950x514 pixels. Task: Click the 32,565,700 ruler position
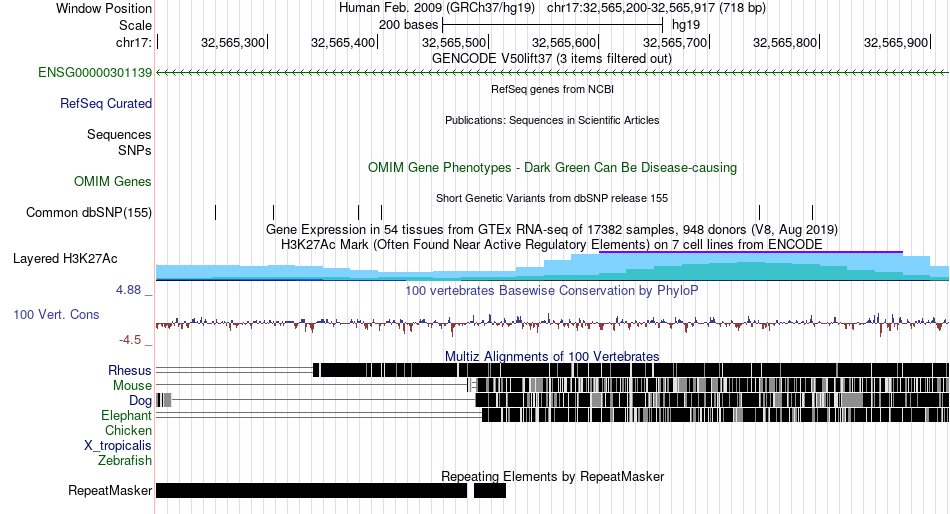675,42
